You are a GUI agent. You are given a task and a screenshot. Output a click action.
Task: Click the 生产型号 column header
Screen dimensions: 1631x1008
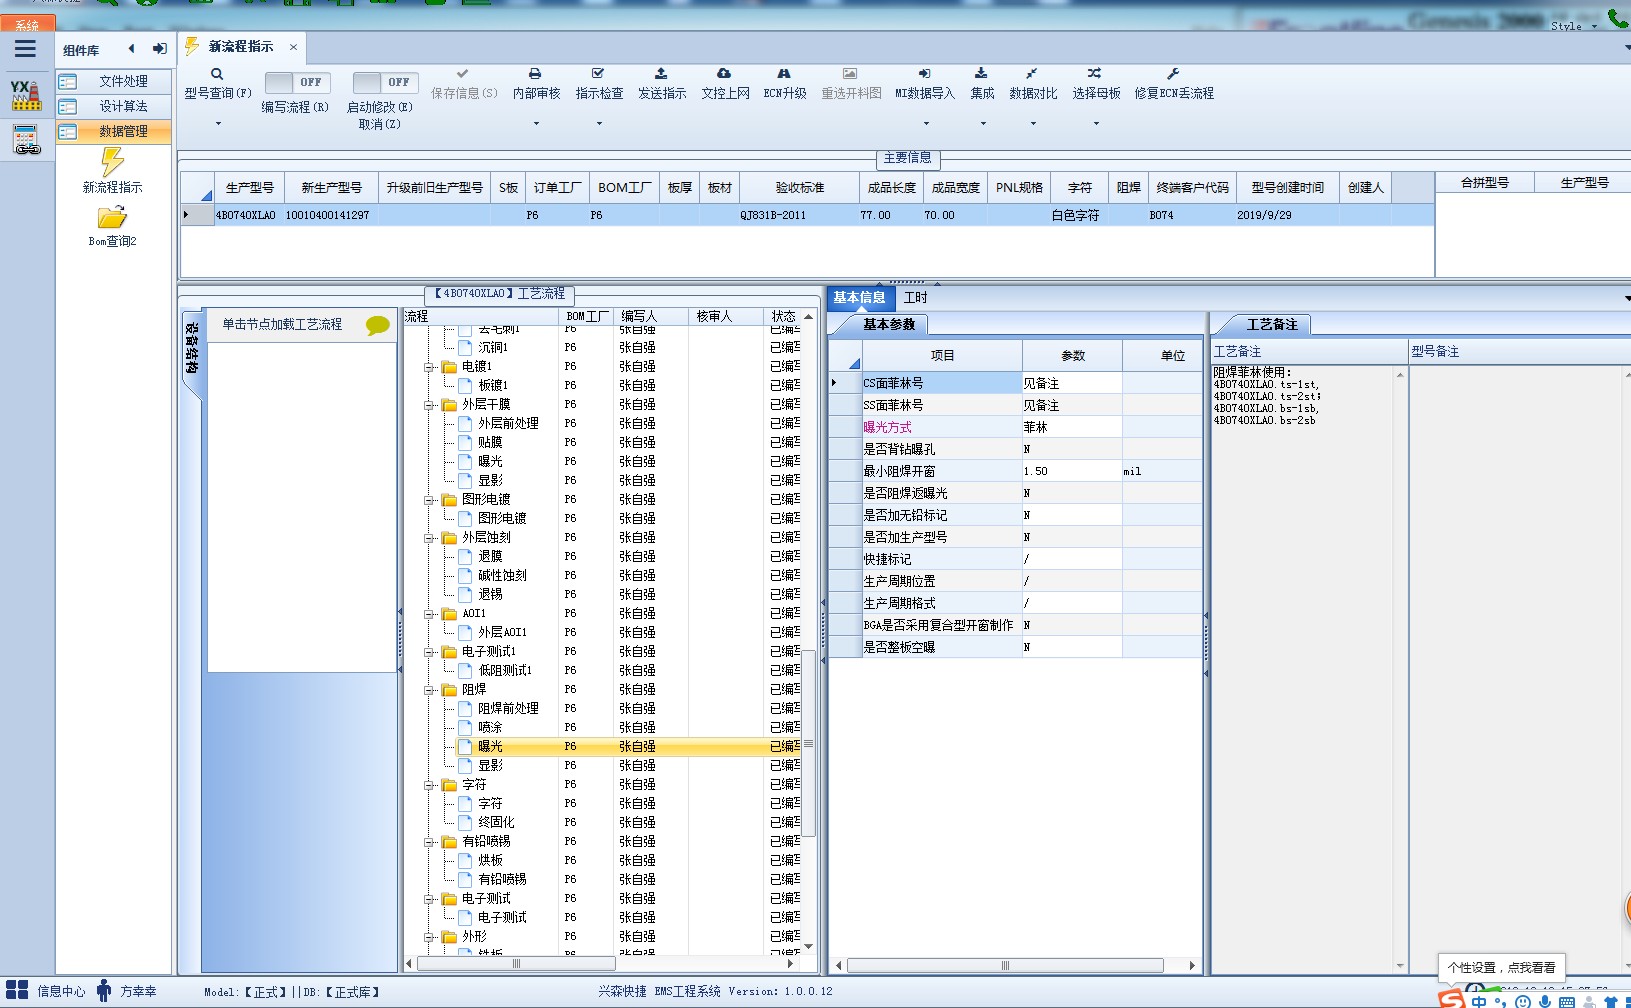pos(249,187)
